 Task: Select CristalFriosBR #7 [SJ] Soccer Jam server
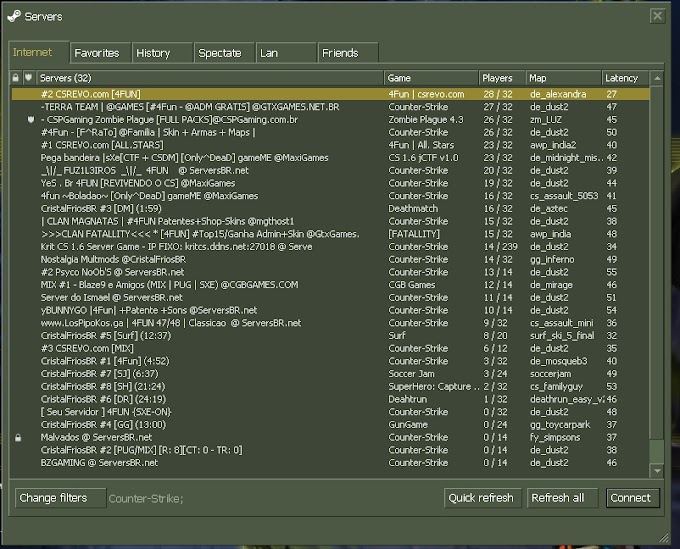click(x=330, y=373)
